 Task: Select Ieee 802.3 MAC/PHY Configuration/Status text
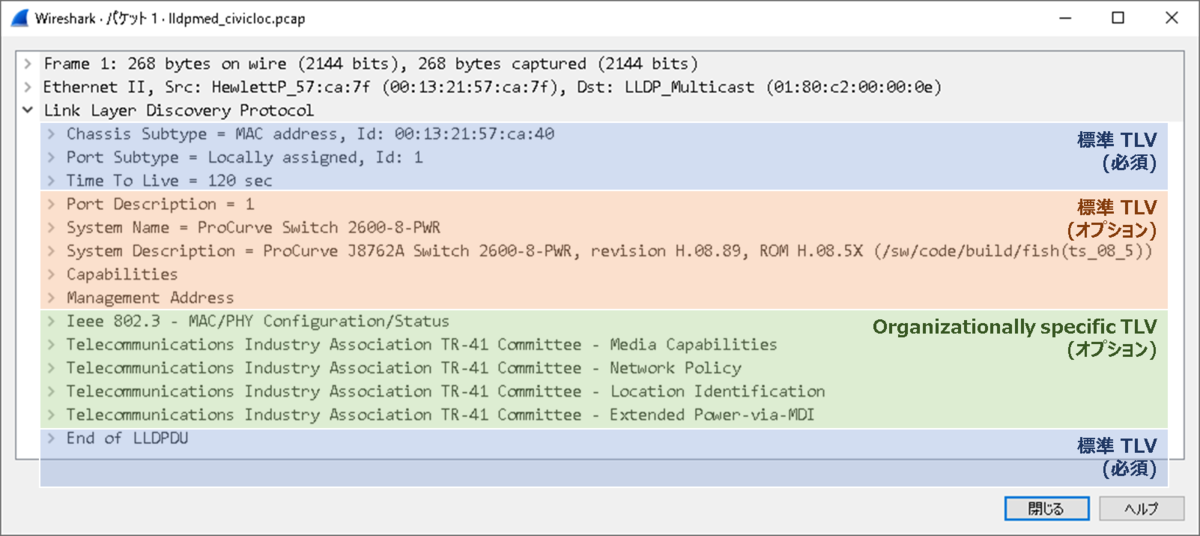point(258,321)
